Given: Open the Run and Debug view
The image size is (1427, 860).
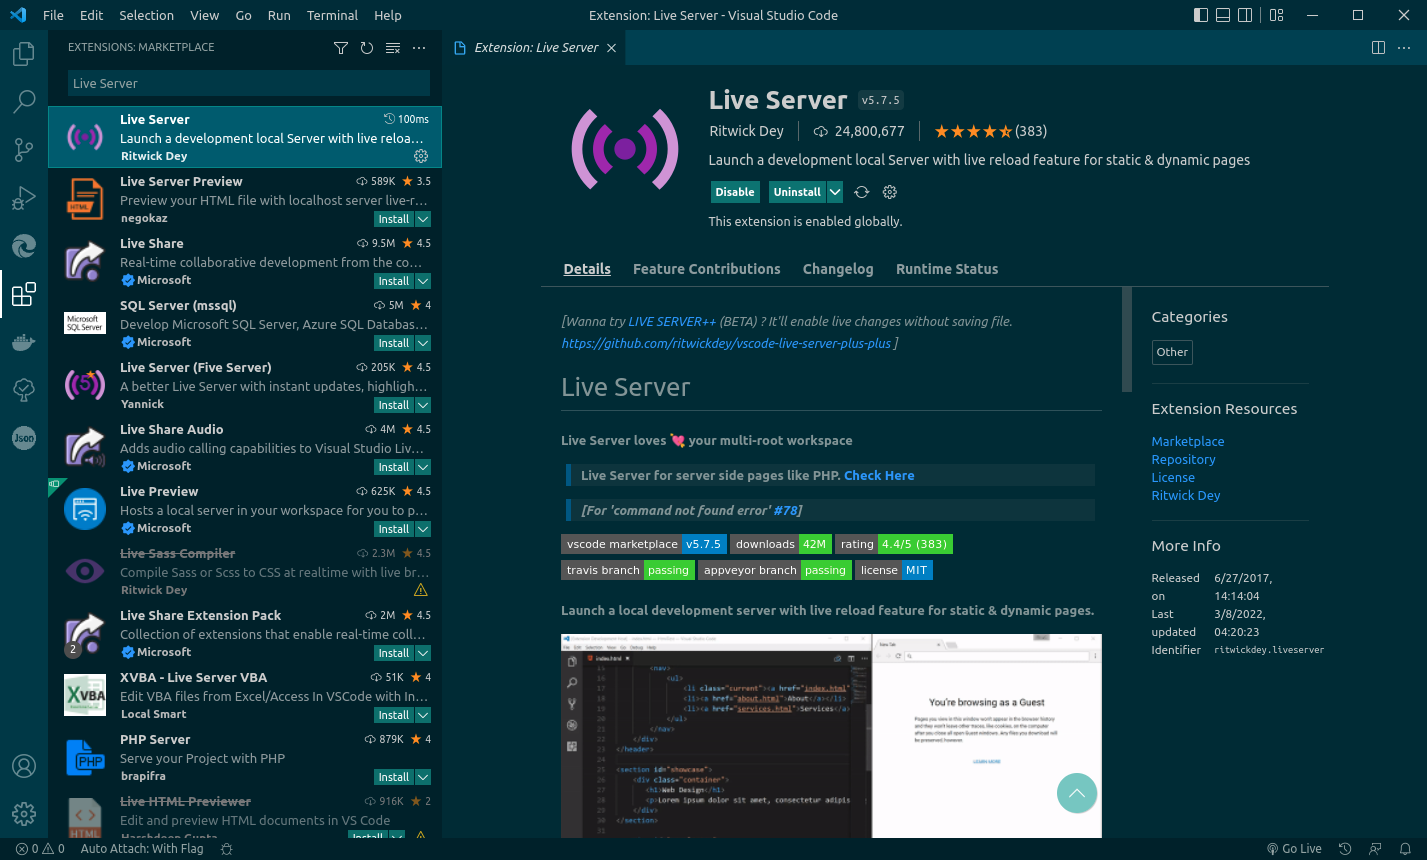Looking at the screenshot, I should pyautogui.click(x=23, y=197).
